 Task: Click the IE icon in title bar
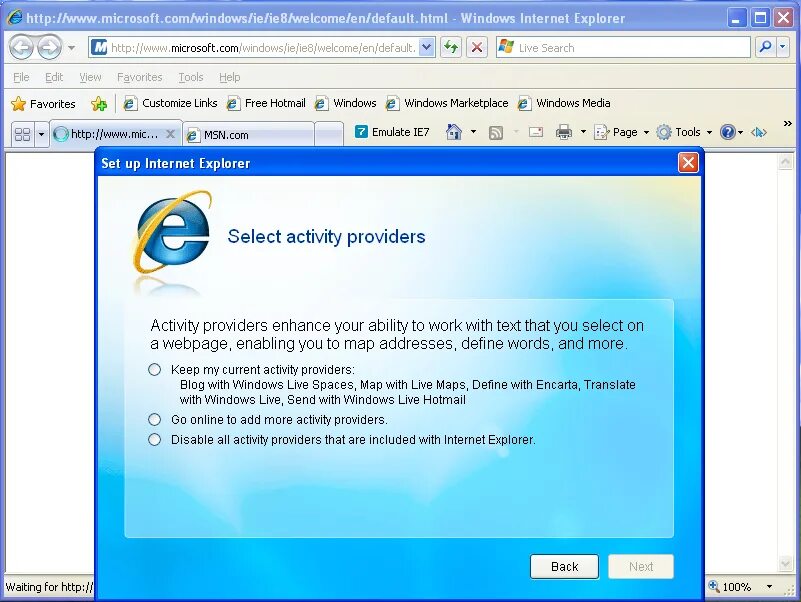pyautogui.click(x=15, y=17)
